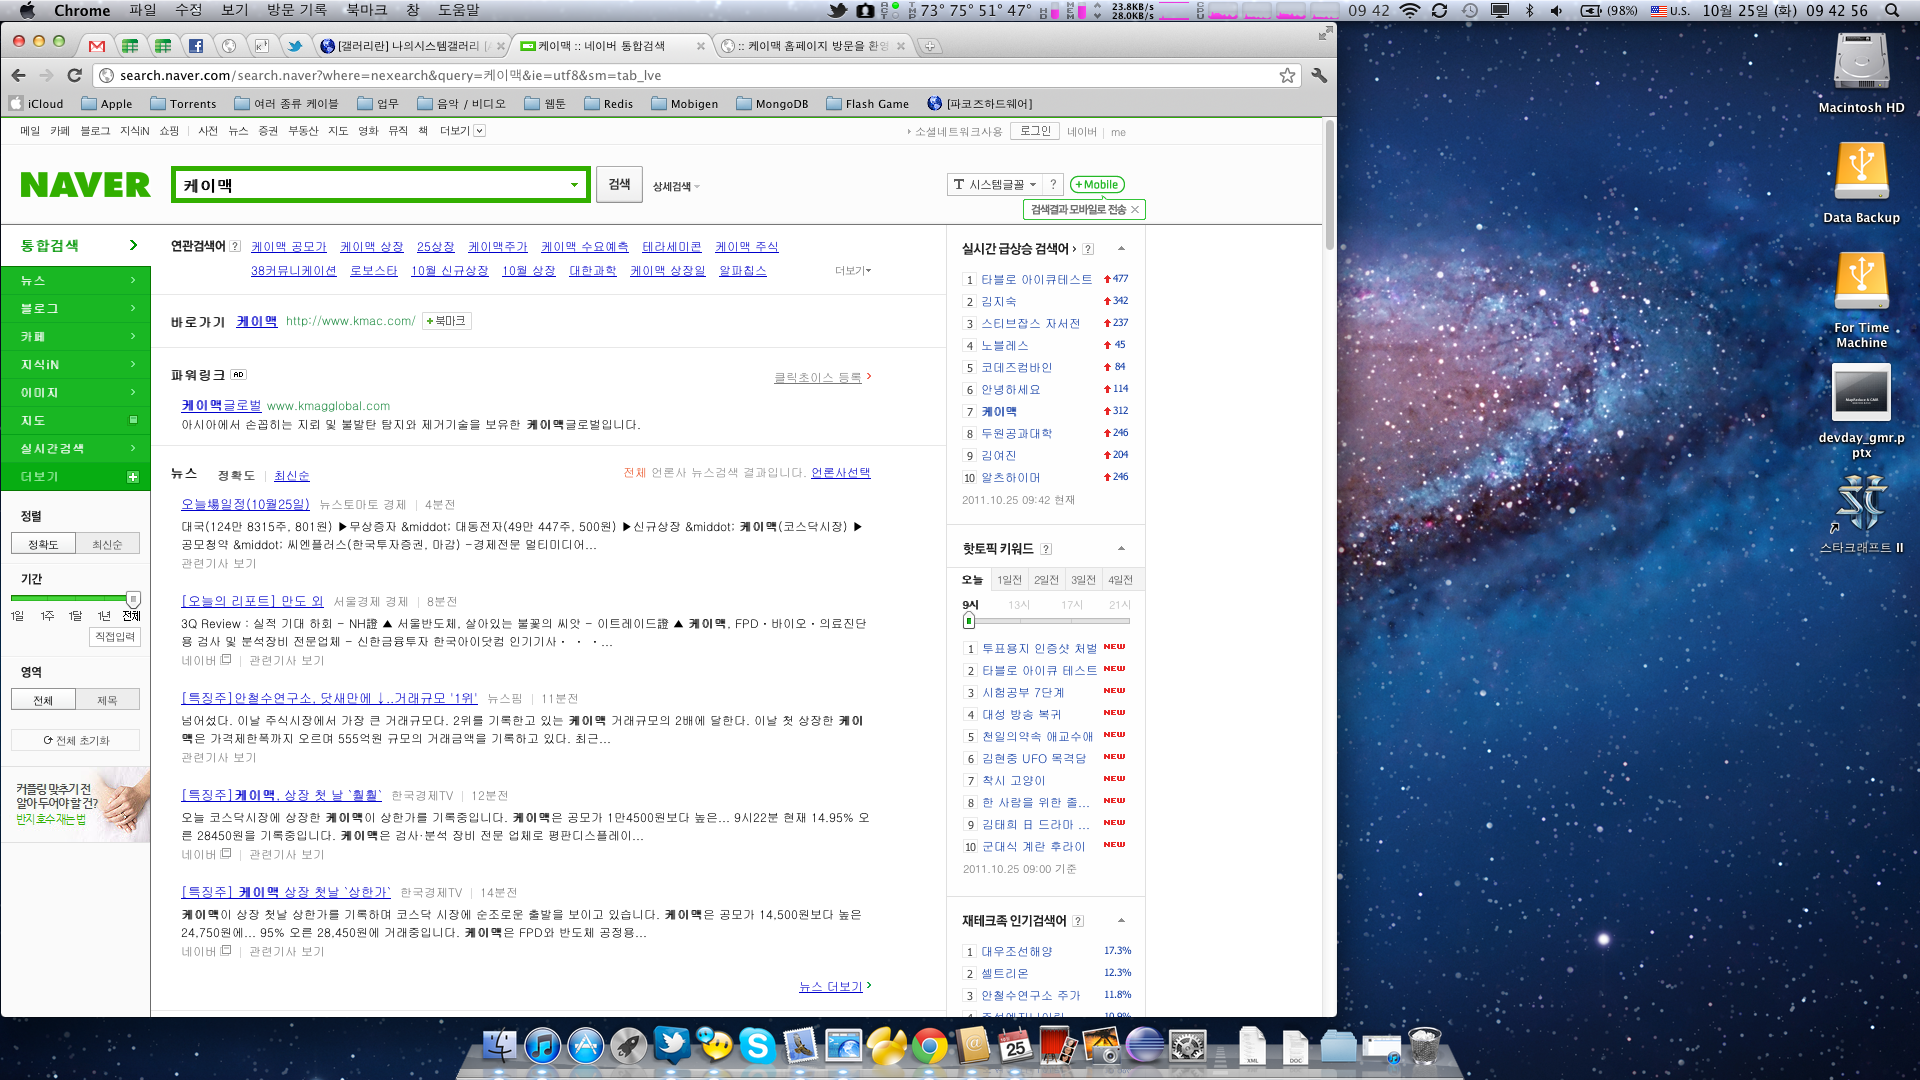The width and height of the screenshot is (1920, 1080).
Task: Click 전체 초기화 reset button
Action: 76,740
